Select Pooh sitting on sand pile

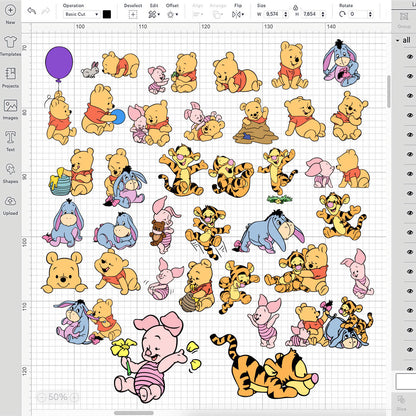[255, 121]
